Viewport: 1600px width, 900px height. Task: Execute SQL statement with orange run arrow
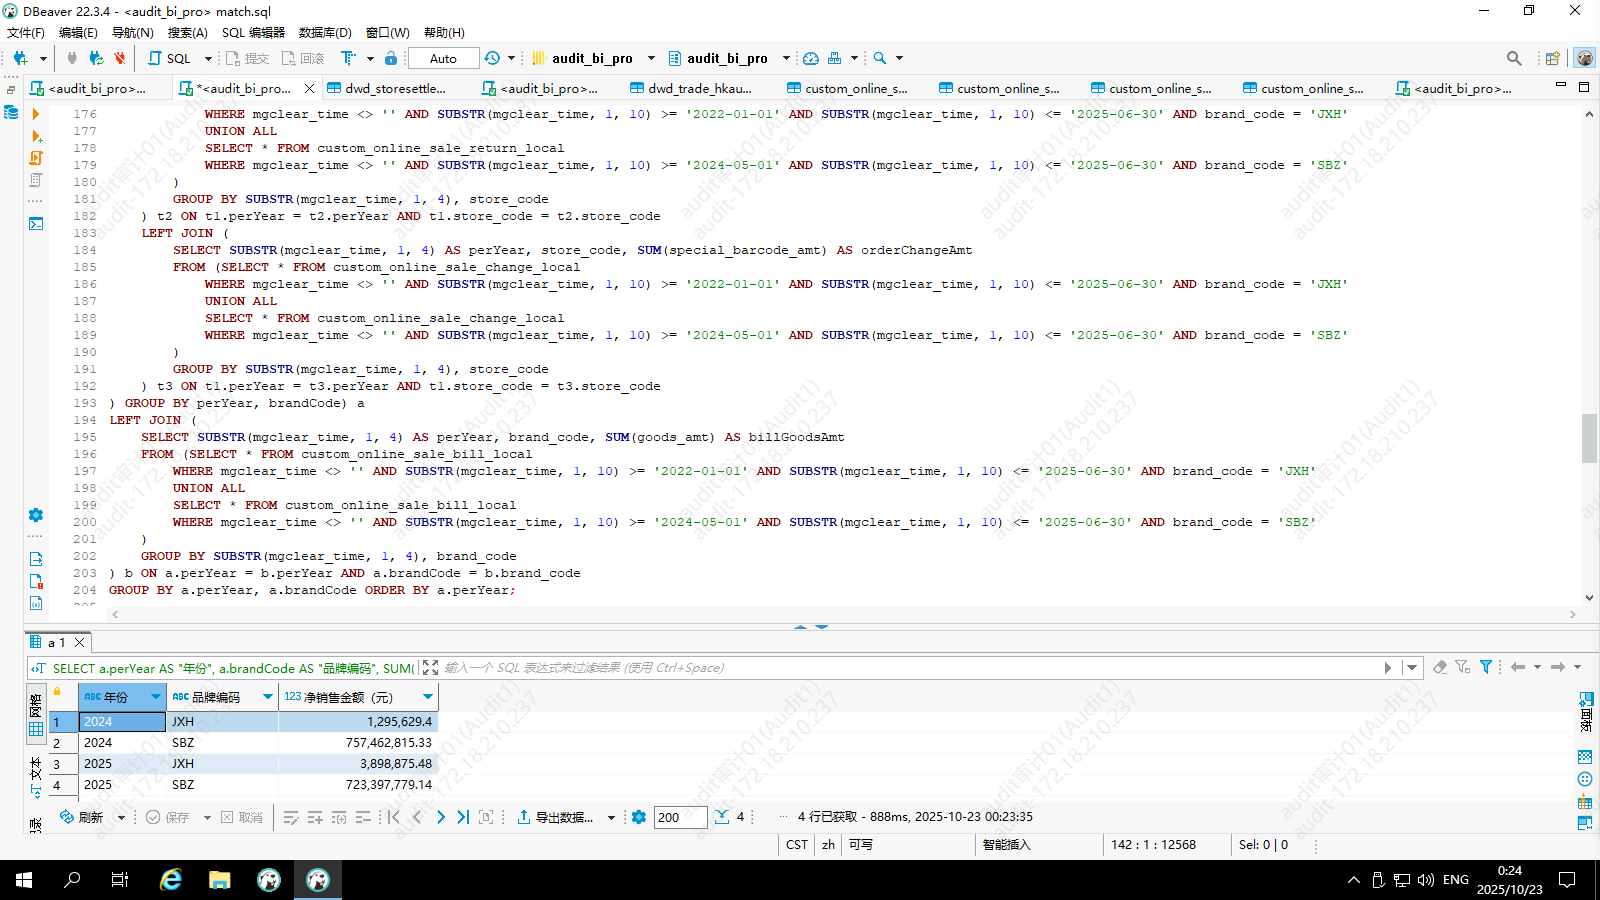[x=36, y=114]
